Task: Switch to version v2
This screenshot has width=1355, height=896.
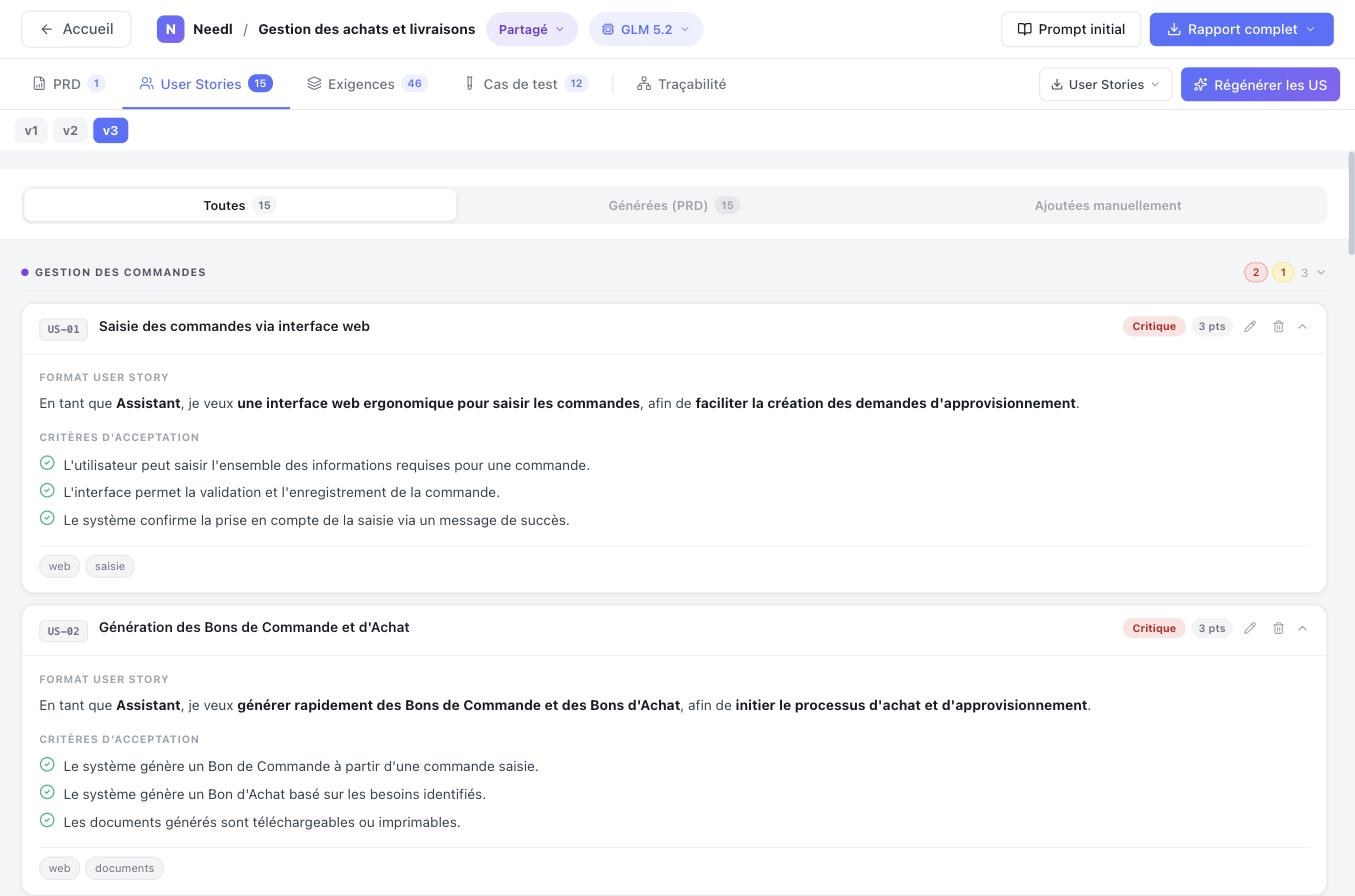Action: pos(70,130)
